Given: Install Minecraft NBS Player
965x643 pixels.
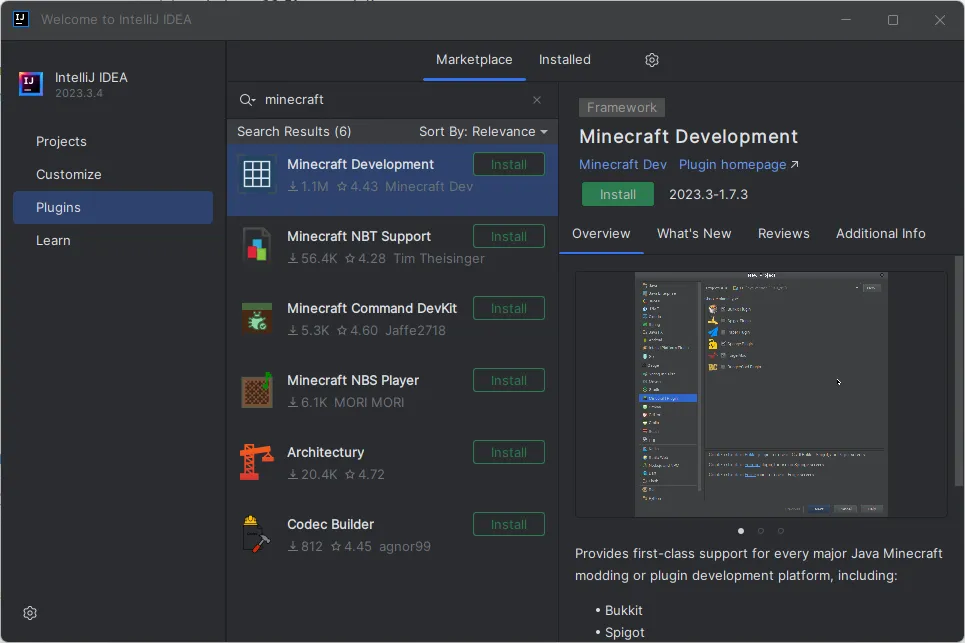Looking at the screenshot, I should [x=508, y=380].
